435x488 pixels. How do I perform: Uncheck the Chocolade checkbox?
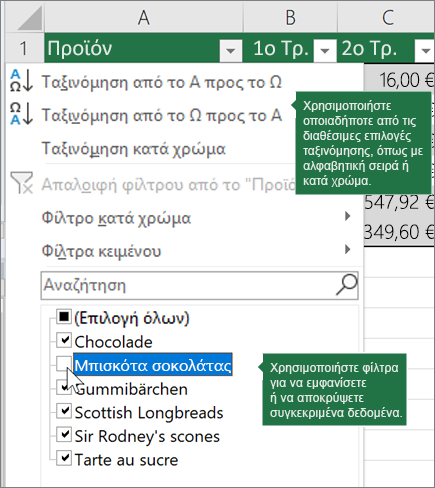pos(64,340)
